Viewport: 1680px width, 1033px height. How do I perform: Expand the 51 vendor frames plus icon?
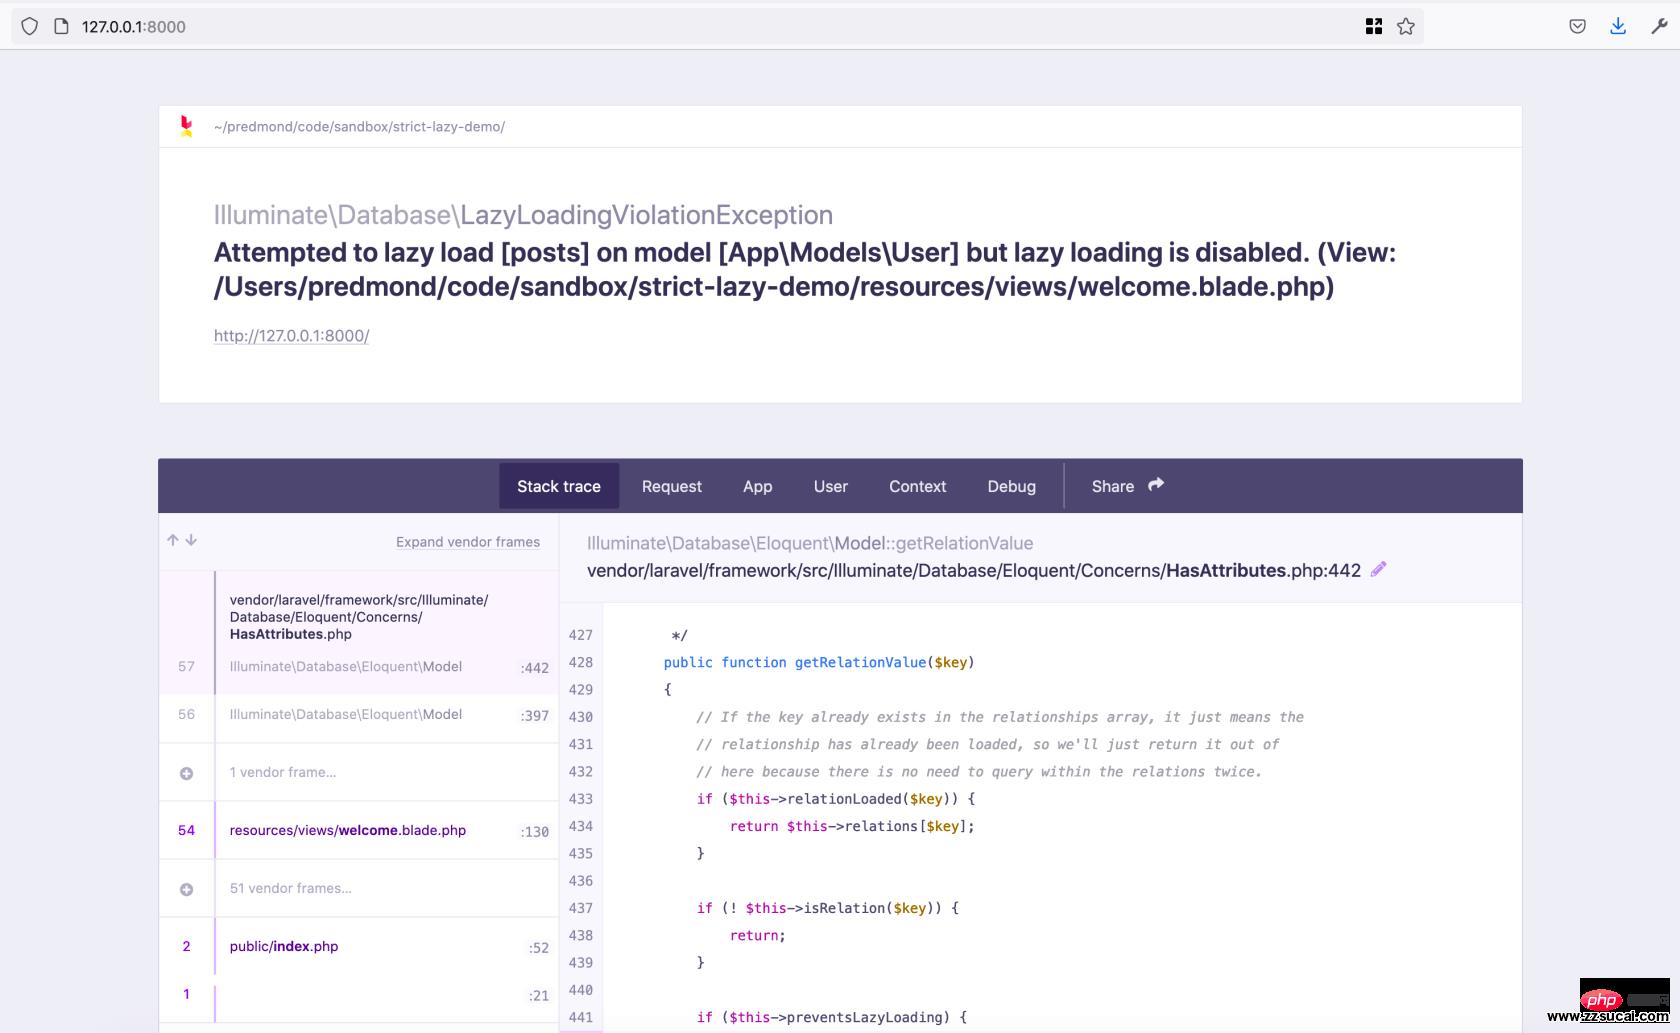click(186, 889)
